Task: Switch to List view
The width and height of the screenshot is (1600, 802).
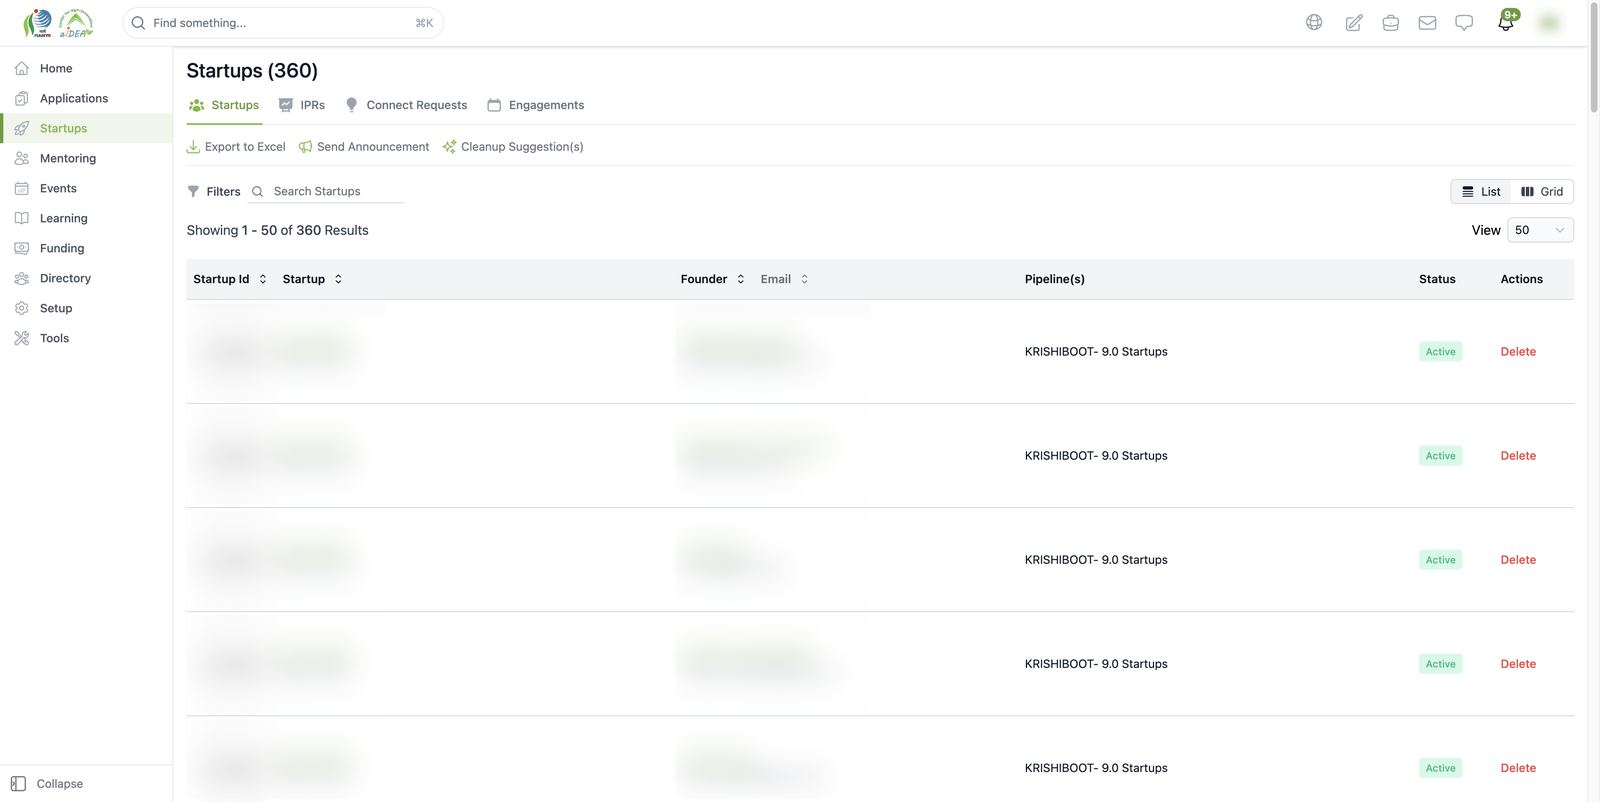Action: (x=1481, y=191)
